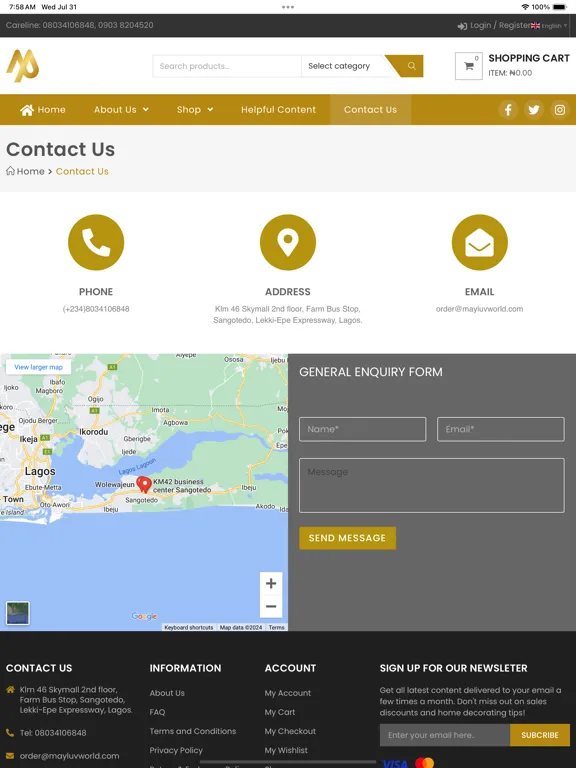Click the breadcrumb home icon

pos(10,171)
